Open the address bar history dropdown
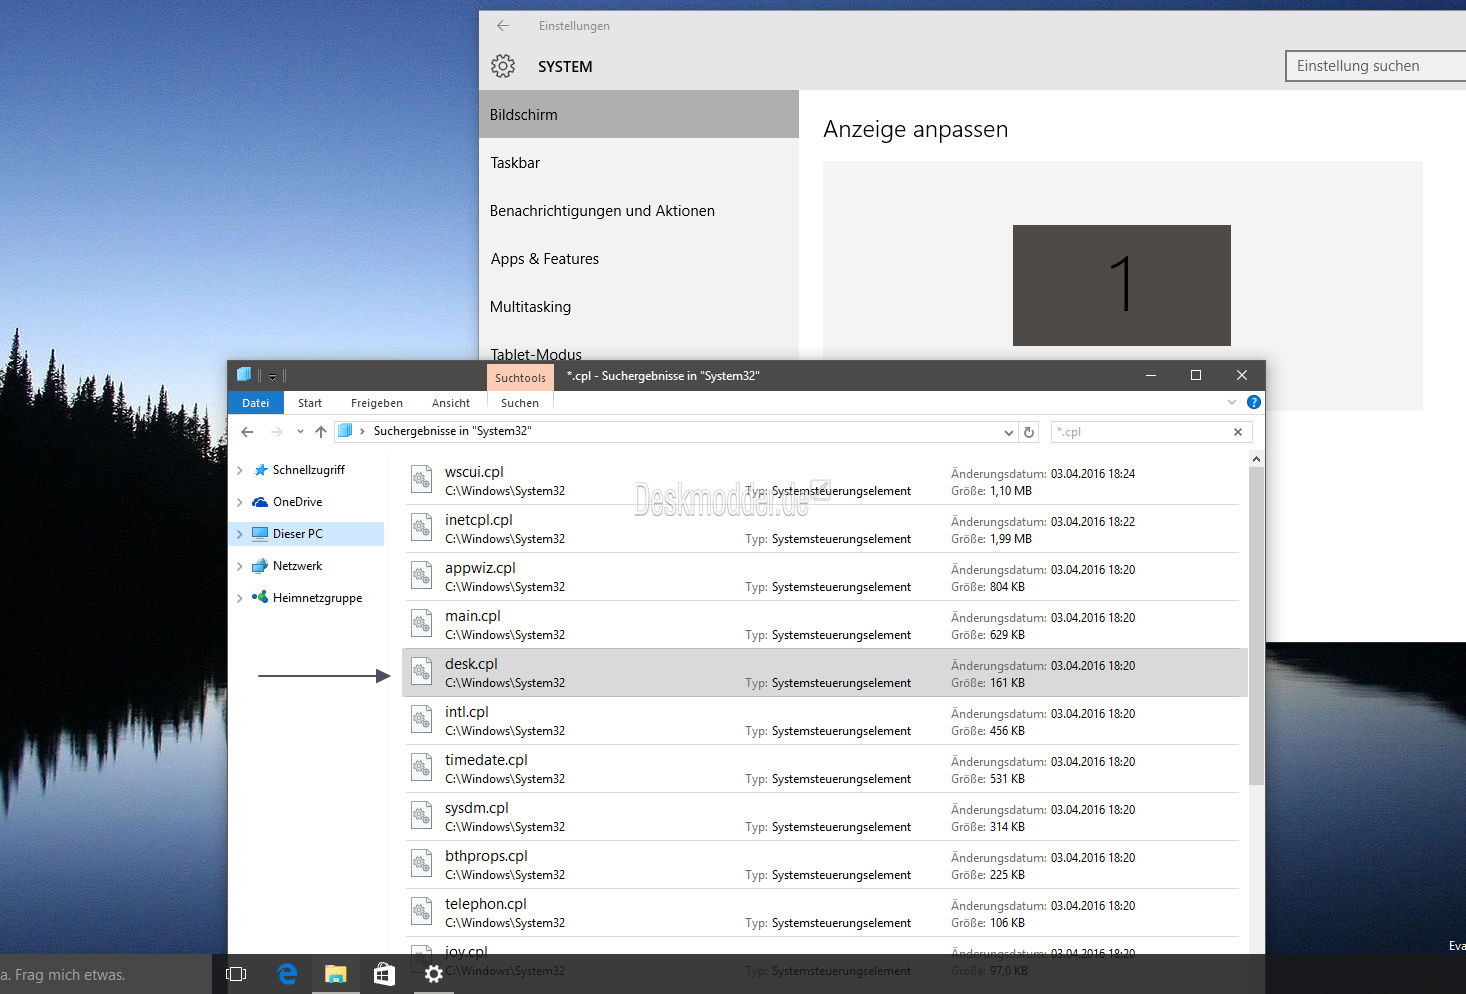Screen dimensions: 1466x994 [1008, 432]
